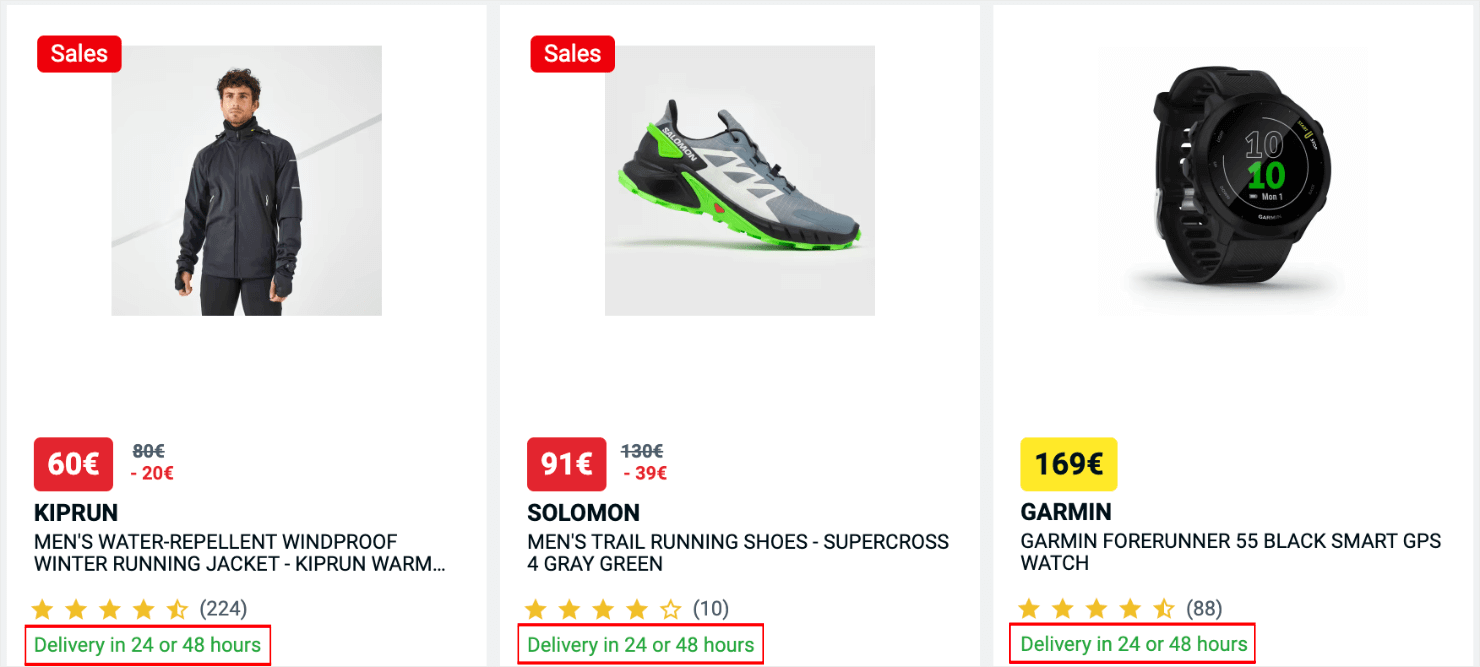This screenshot has width=1480, height=667.
Task: View the Garmin Forerunner watch image
Action: pyautogui.click(x=1233, y=181)
